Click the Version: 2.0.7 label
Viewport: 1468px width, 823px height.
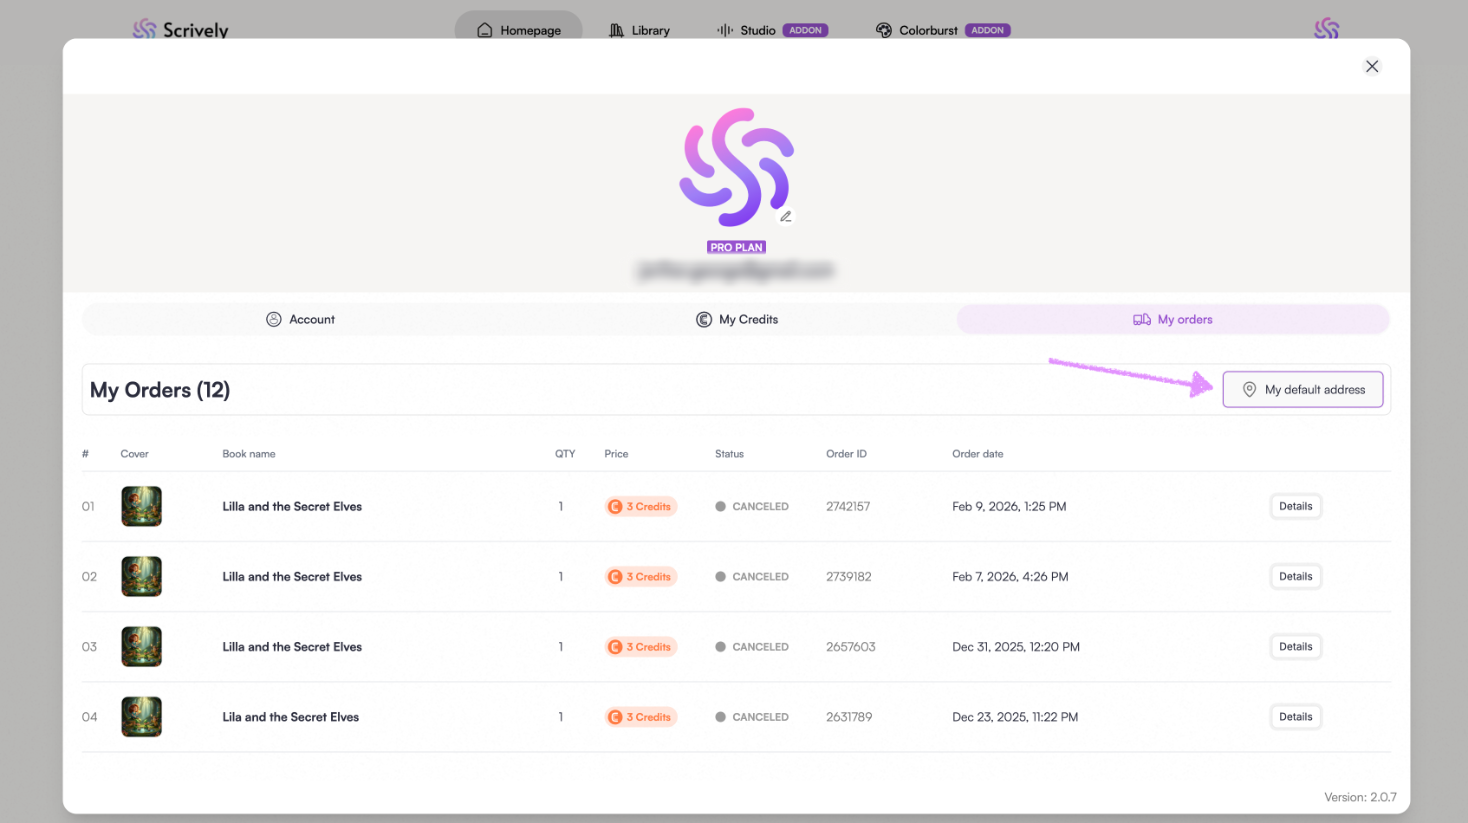1360,797
